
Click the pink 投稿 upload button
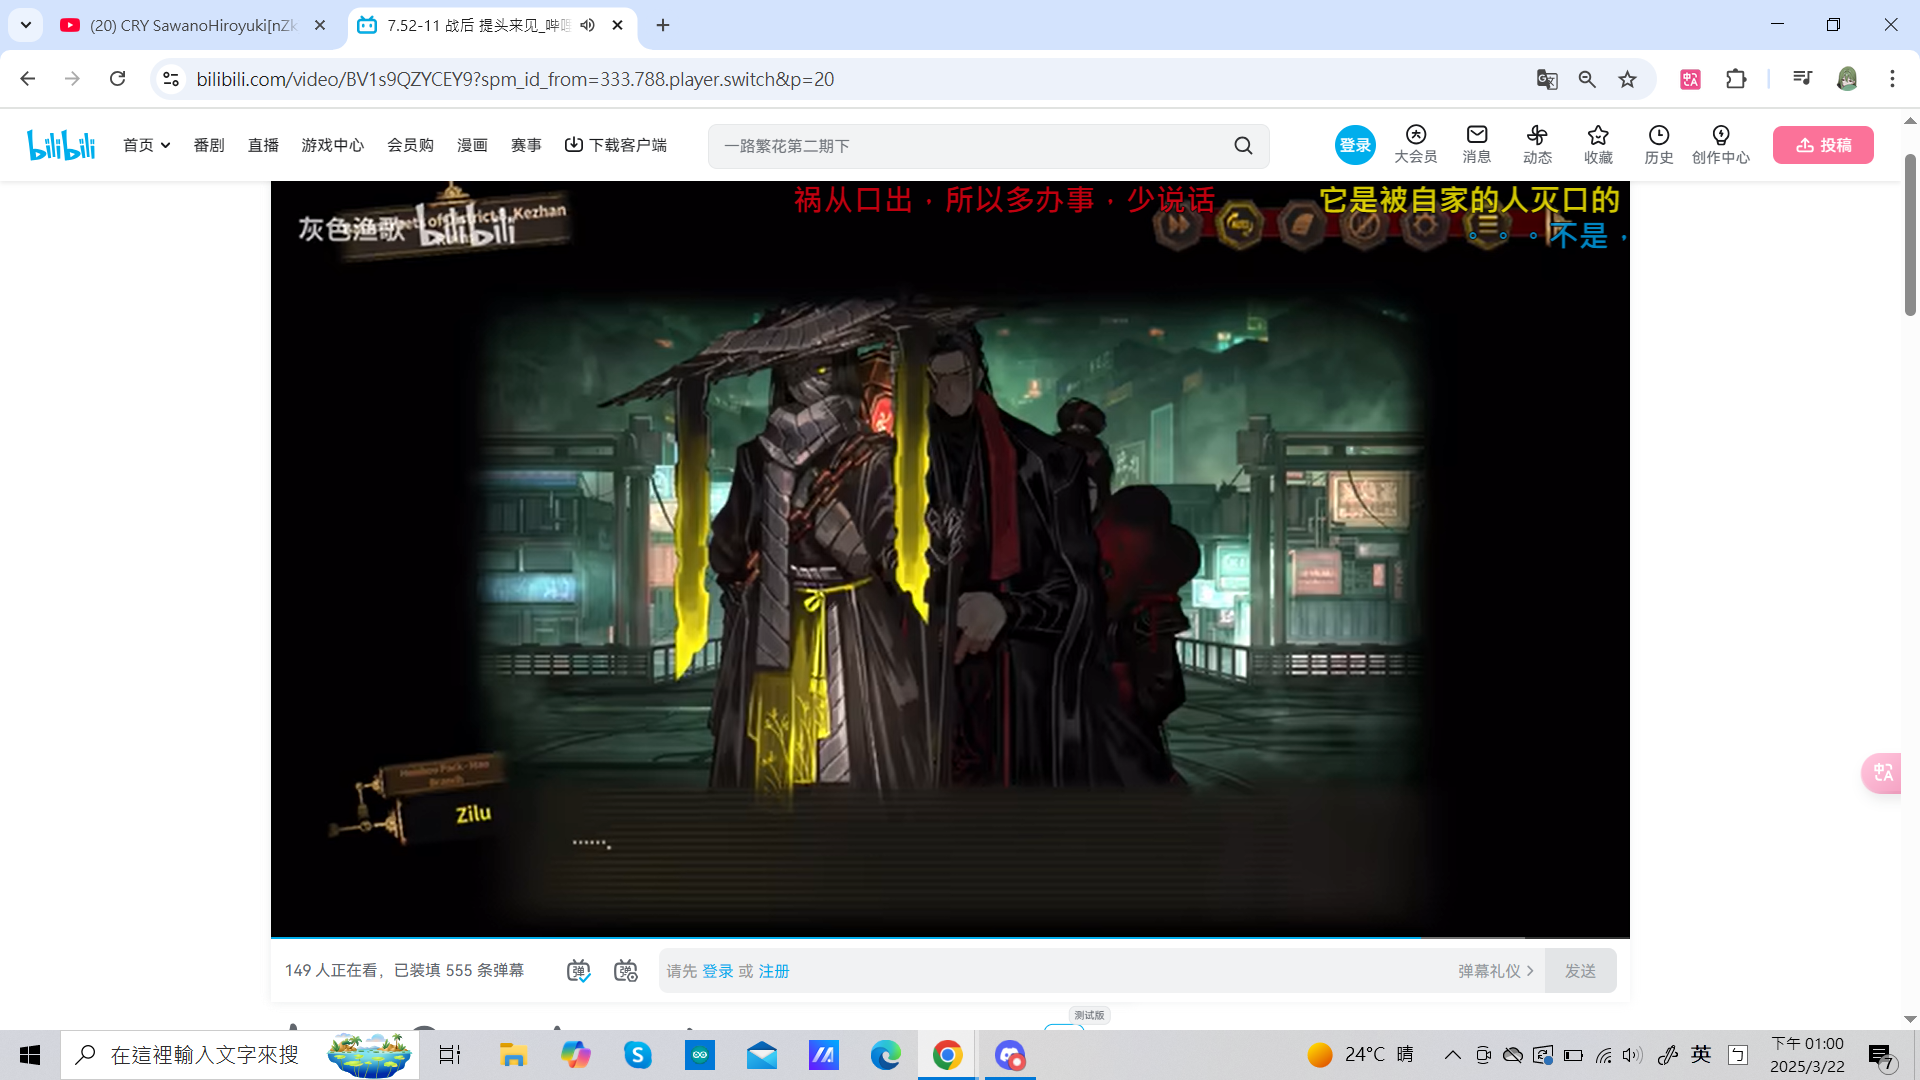pos(1823,145)
